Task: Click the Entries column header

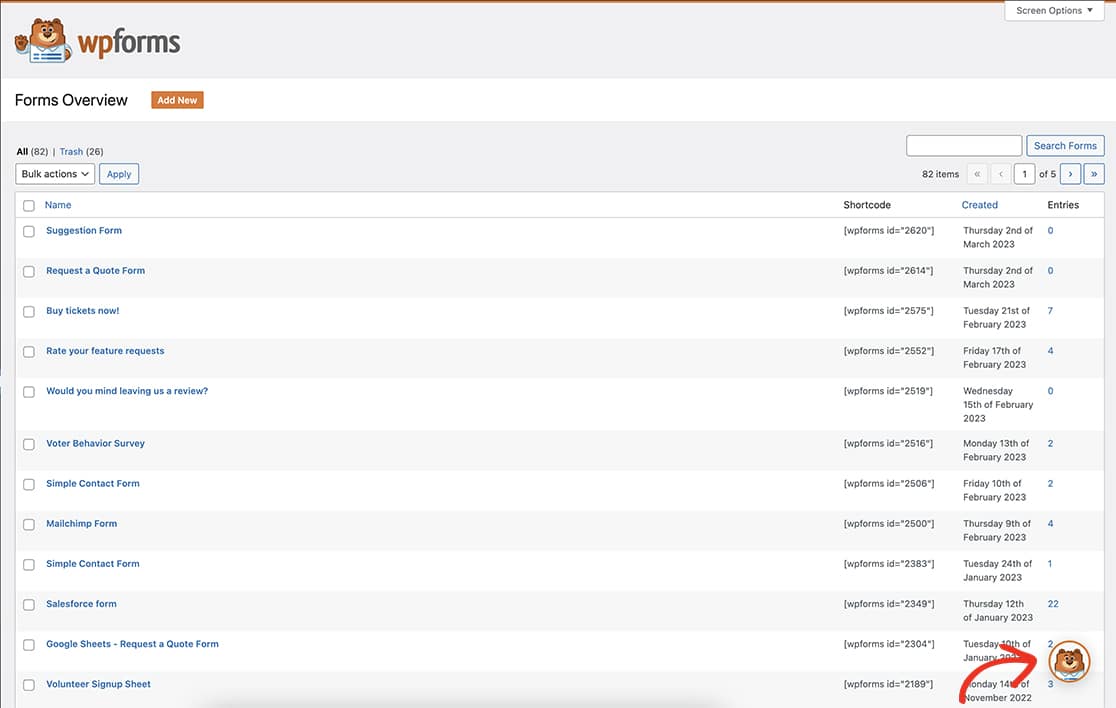Action: point(1063,205)
